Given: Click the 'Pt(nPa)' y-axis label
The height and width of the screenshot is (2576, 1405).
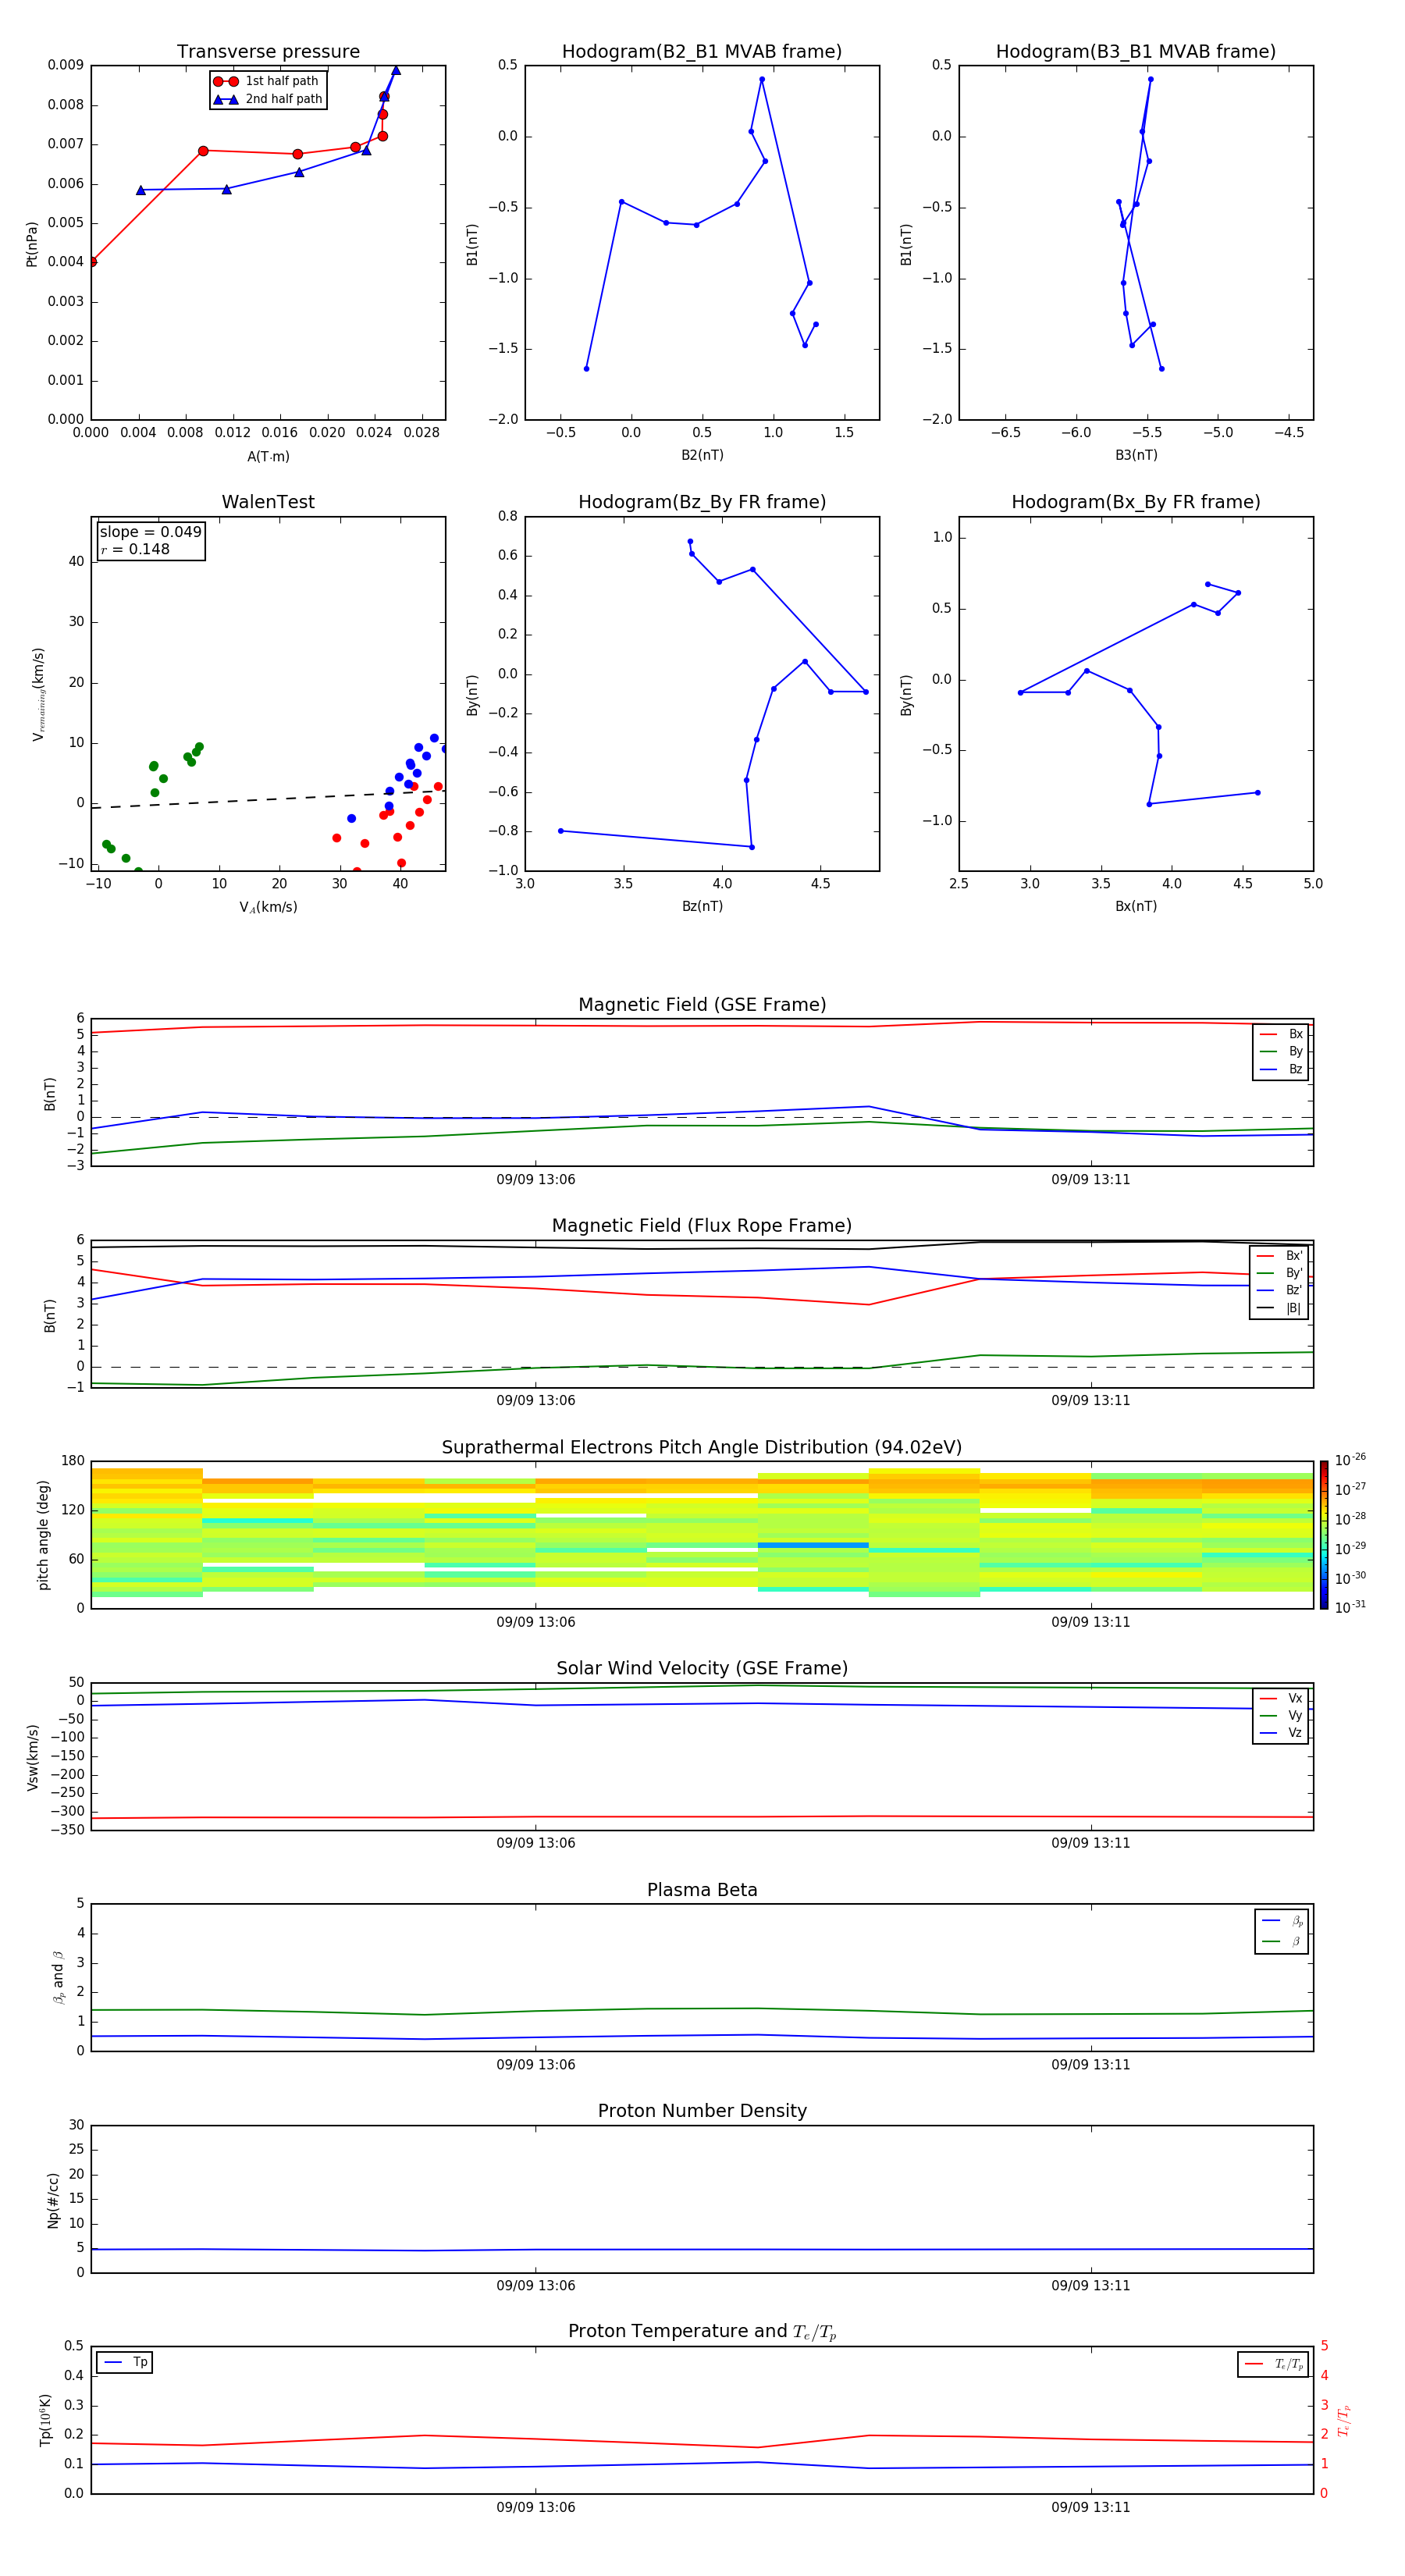Looking at the screenshot, I should click(32, 243).
